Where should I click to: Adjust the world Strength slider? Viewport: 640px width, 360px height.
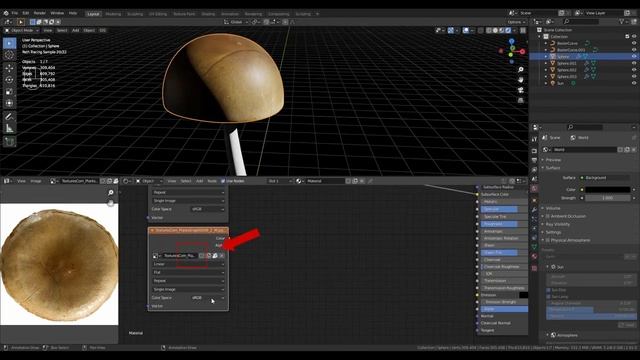tap(608, 198)
